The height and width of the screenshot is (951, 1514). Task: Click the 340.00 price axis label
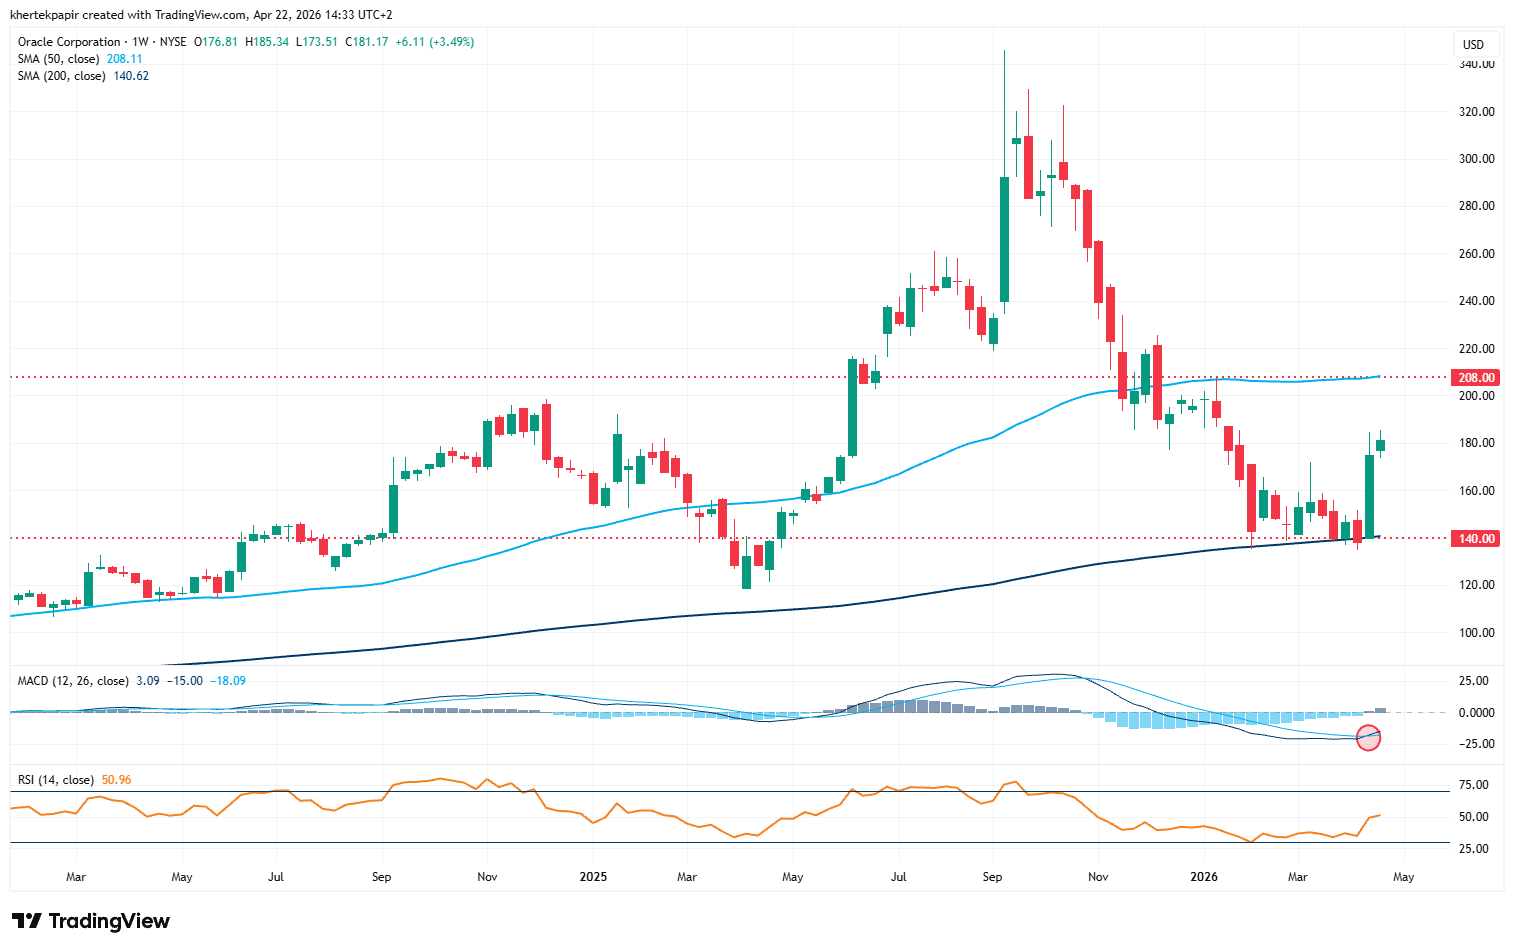pyautogui.click(x=1476, y=64)
